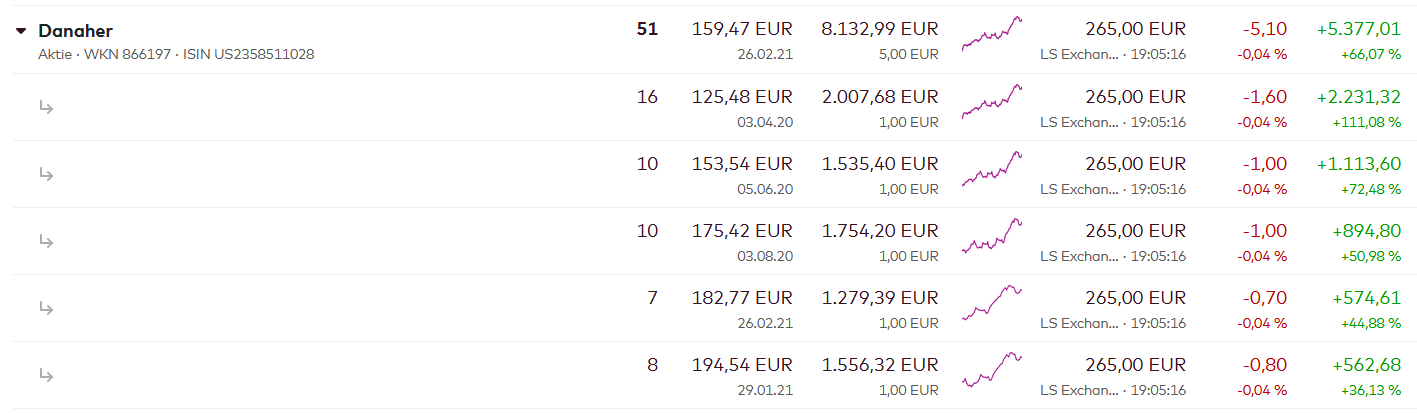Collapse the Danaher position rows
Screen dimensions: 1417x413
(21, 31)
